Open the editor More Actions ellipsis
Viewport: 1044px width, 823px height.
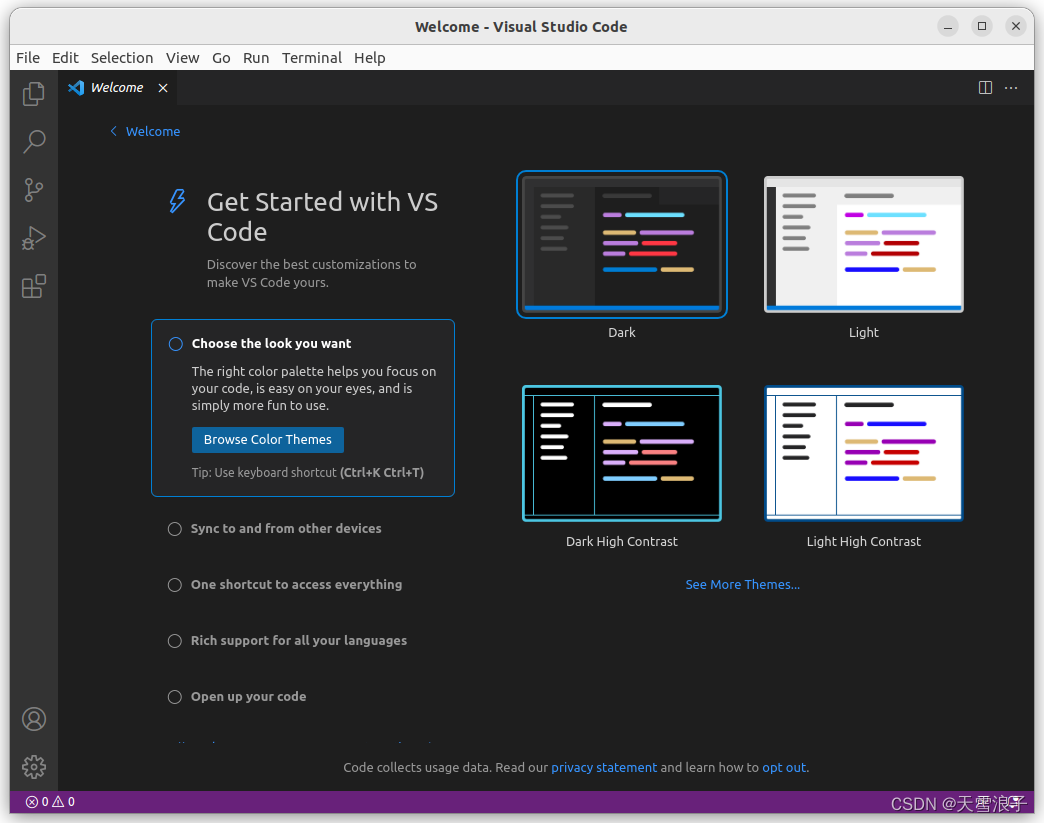pos(1011,88)
